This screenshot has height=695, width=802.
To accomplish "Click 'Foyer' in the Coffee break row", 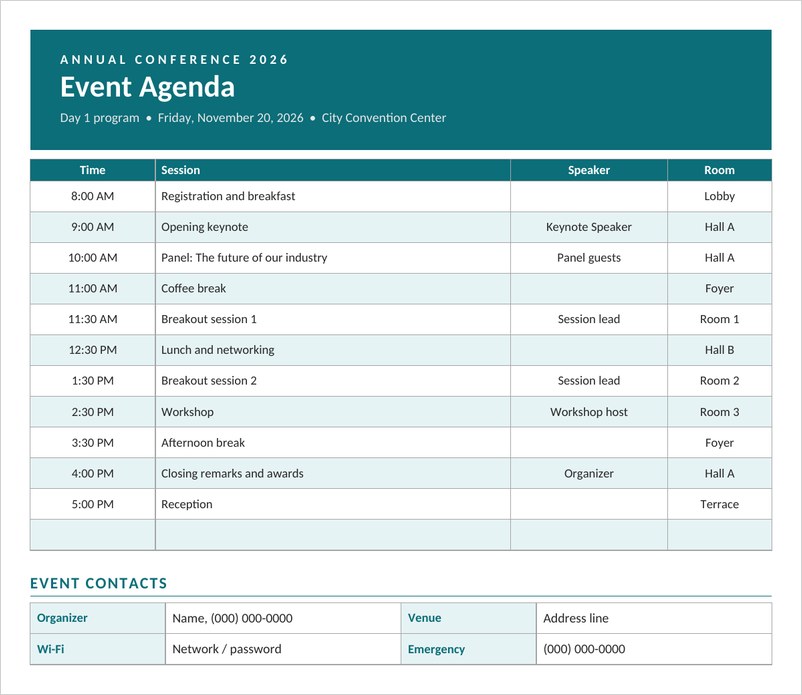I will click(719, 288).
